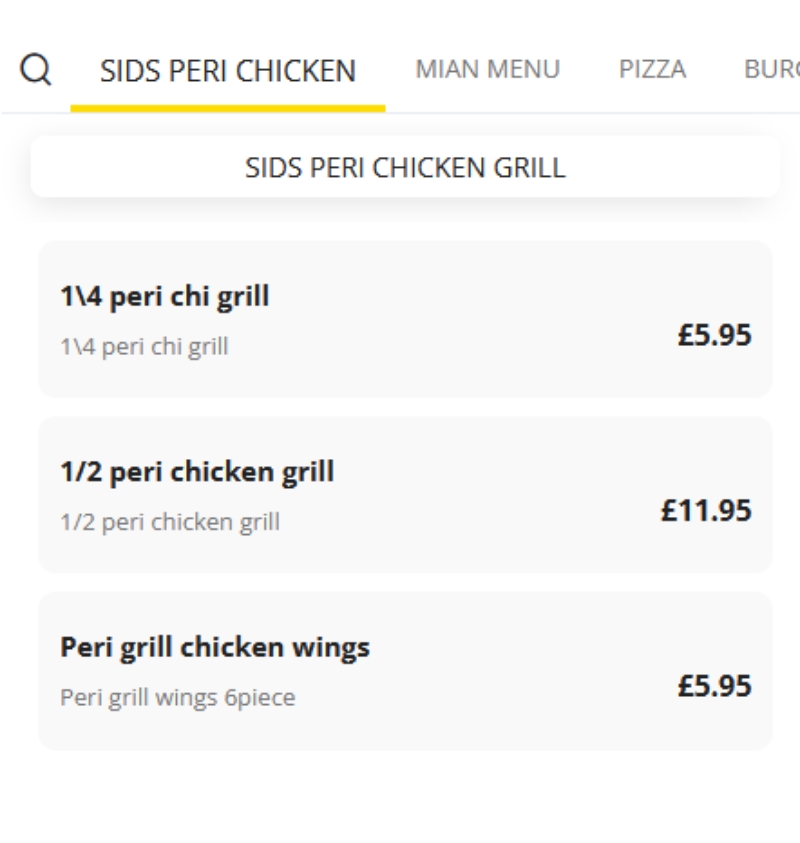Click the yellow active-tab underline indicator
The image size is (800, 843).
pyautogui.click(x=228, y=109)
